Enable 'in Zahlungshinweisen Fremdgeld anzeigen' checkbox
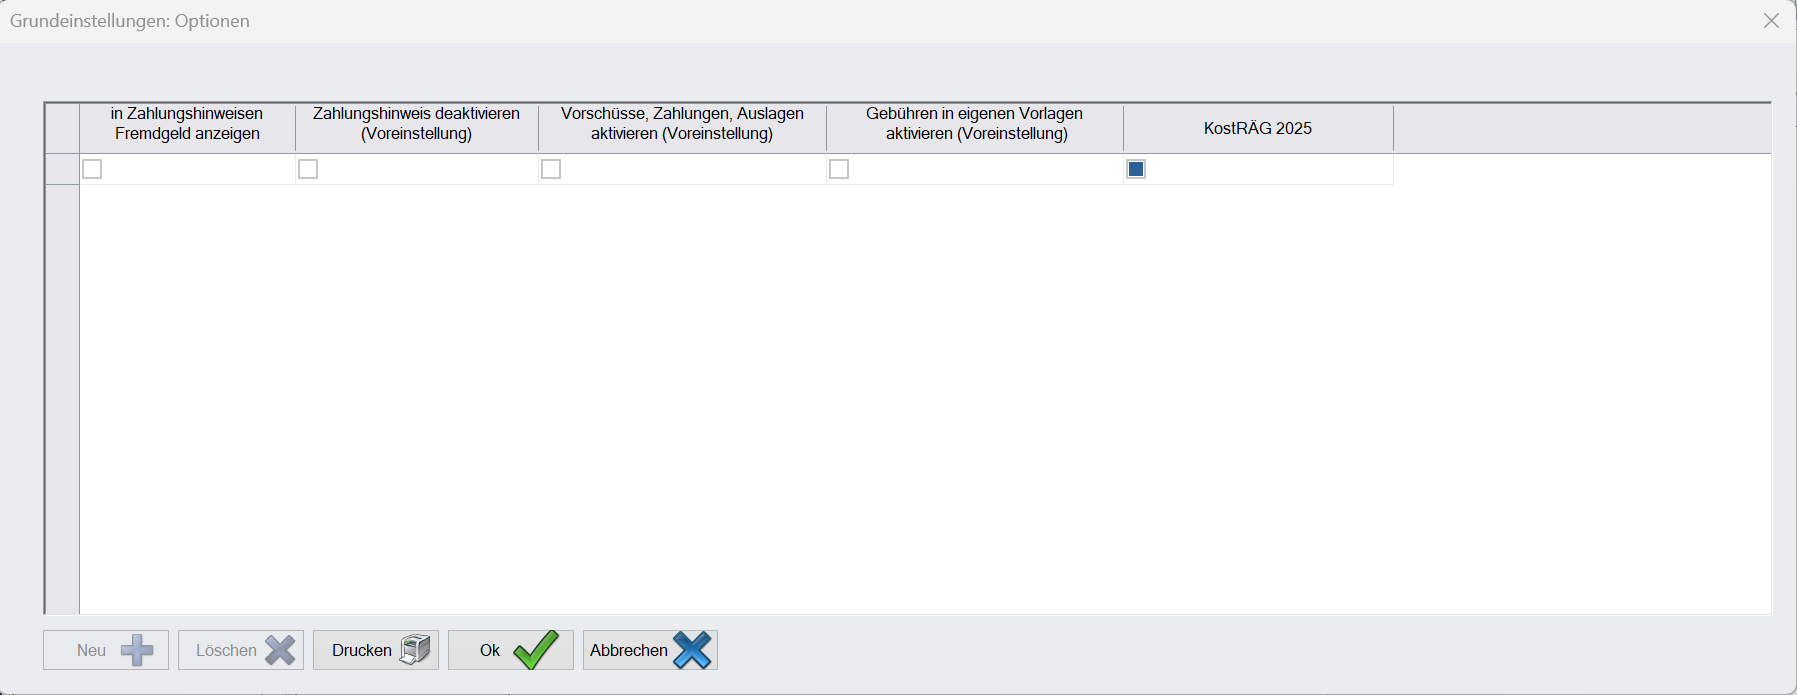Viewport: 1797px width, 695px height. point(92,169)
